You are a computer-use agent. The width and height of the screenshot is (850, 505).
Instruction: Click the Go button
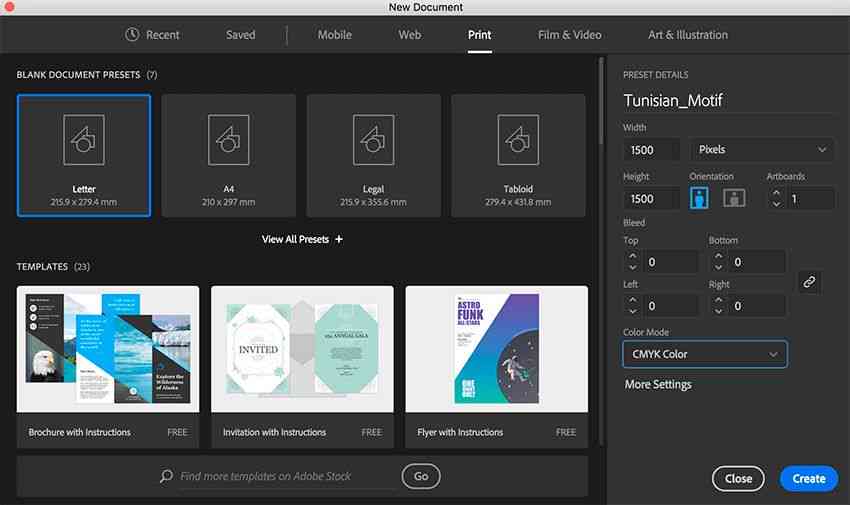pyautogui.click(x=421, y=476)
